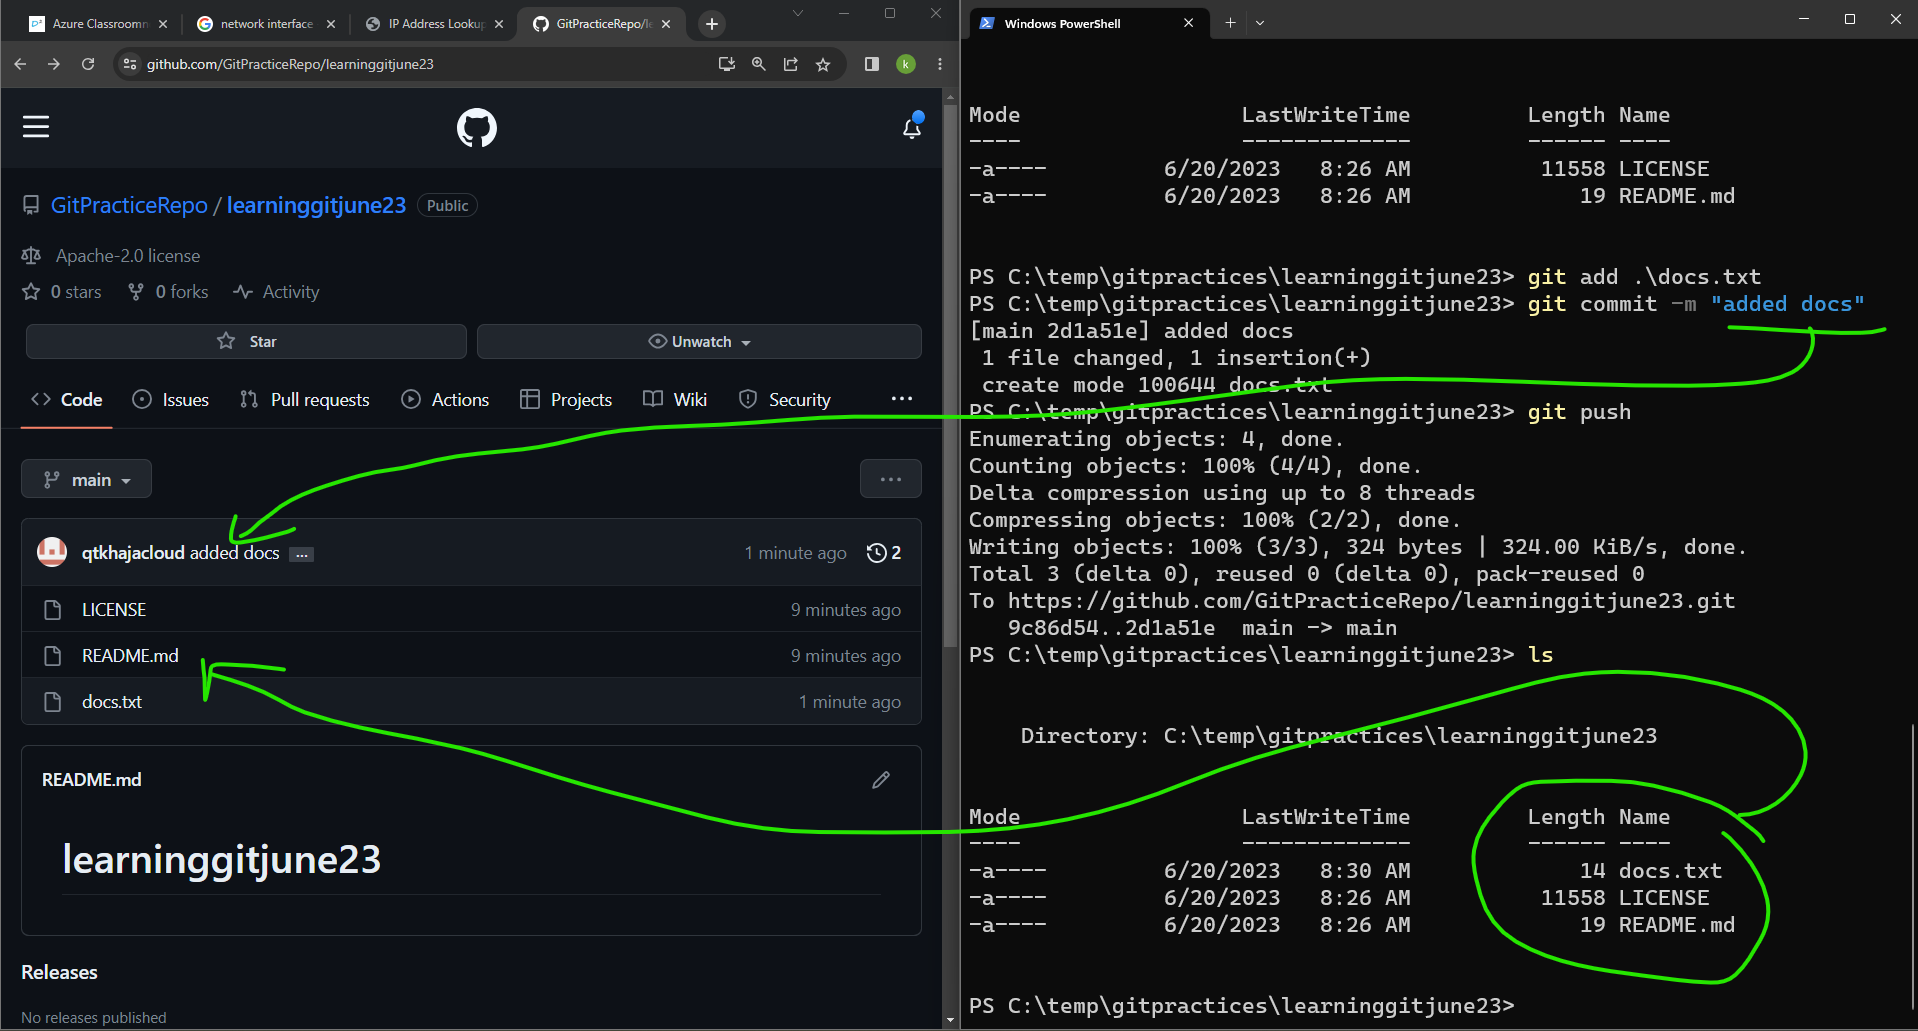Click the GitHub Octocat logo
Image resolution: width=1918 pixels, height=1031 pixels.
[x=477, y=128]
